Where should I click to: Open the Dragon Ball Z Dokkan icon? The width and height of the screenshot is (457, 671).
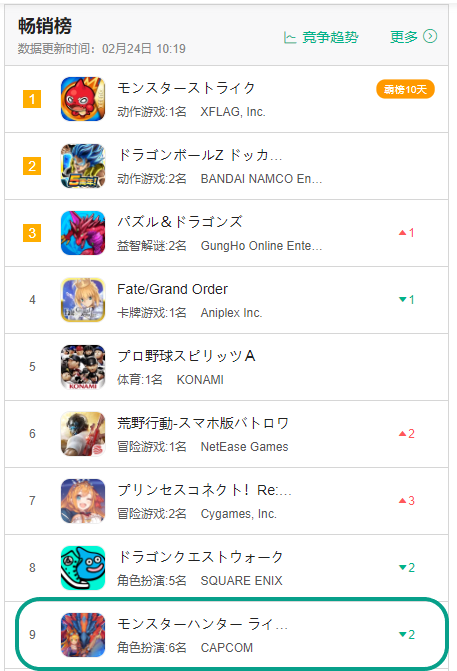point(83,166)
